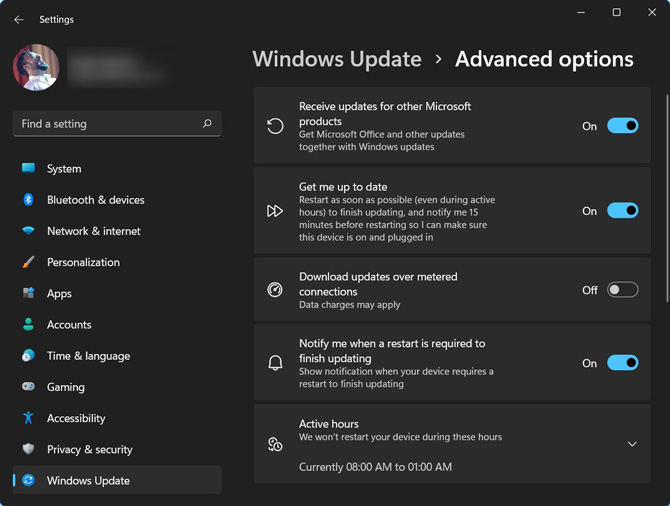Click the Windows Update breadcrumb link
670x506 pixels.
pos(337,59)
